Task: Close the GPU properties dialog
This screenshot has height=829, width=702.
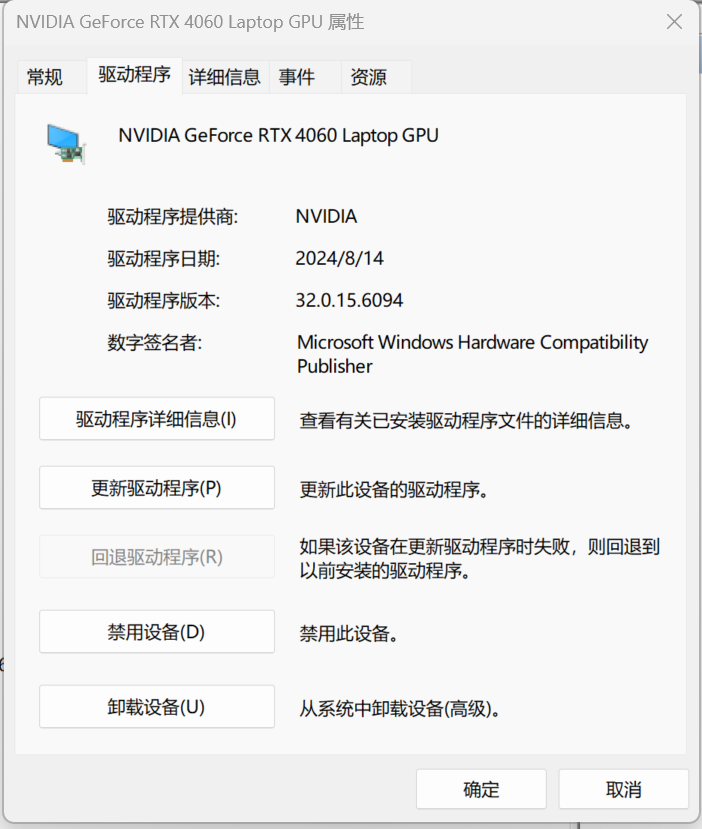Action: pyautogui.click(x=675, y=22)
